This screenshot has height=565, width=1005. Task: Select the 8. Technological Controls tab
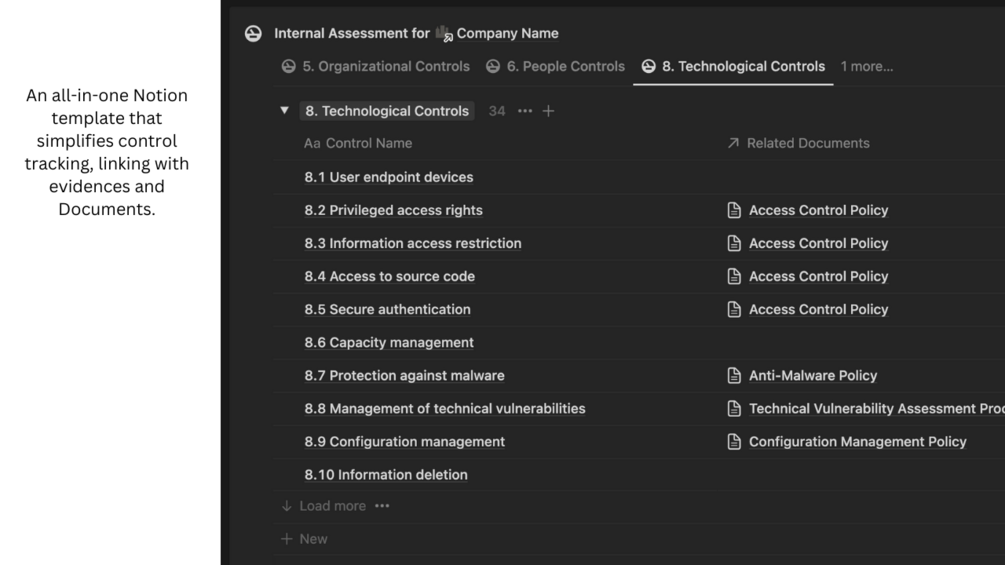(x=733, y=66)
